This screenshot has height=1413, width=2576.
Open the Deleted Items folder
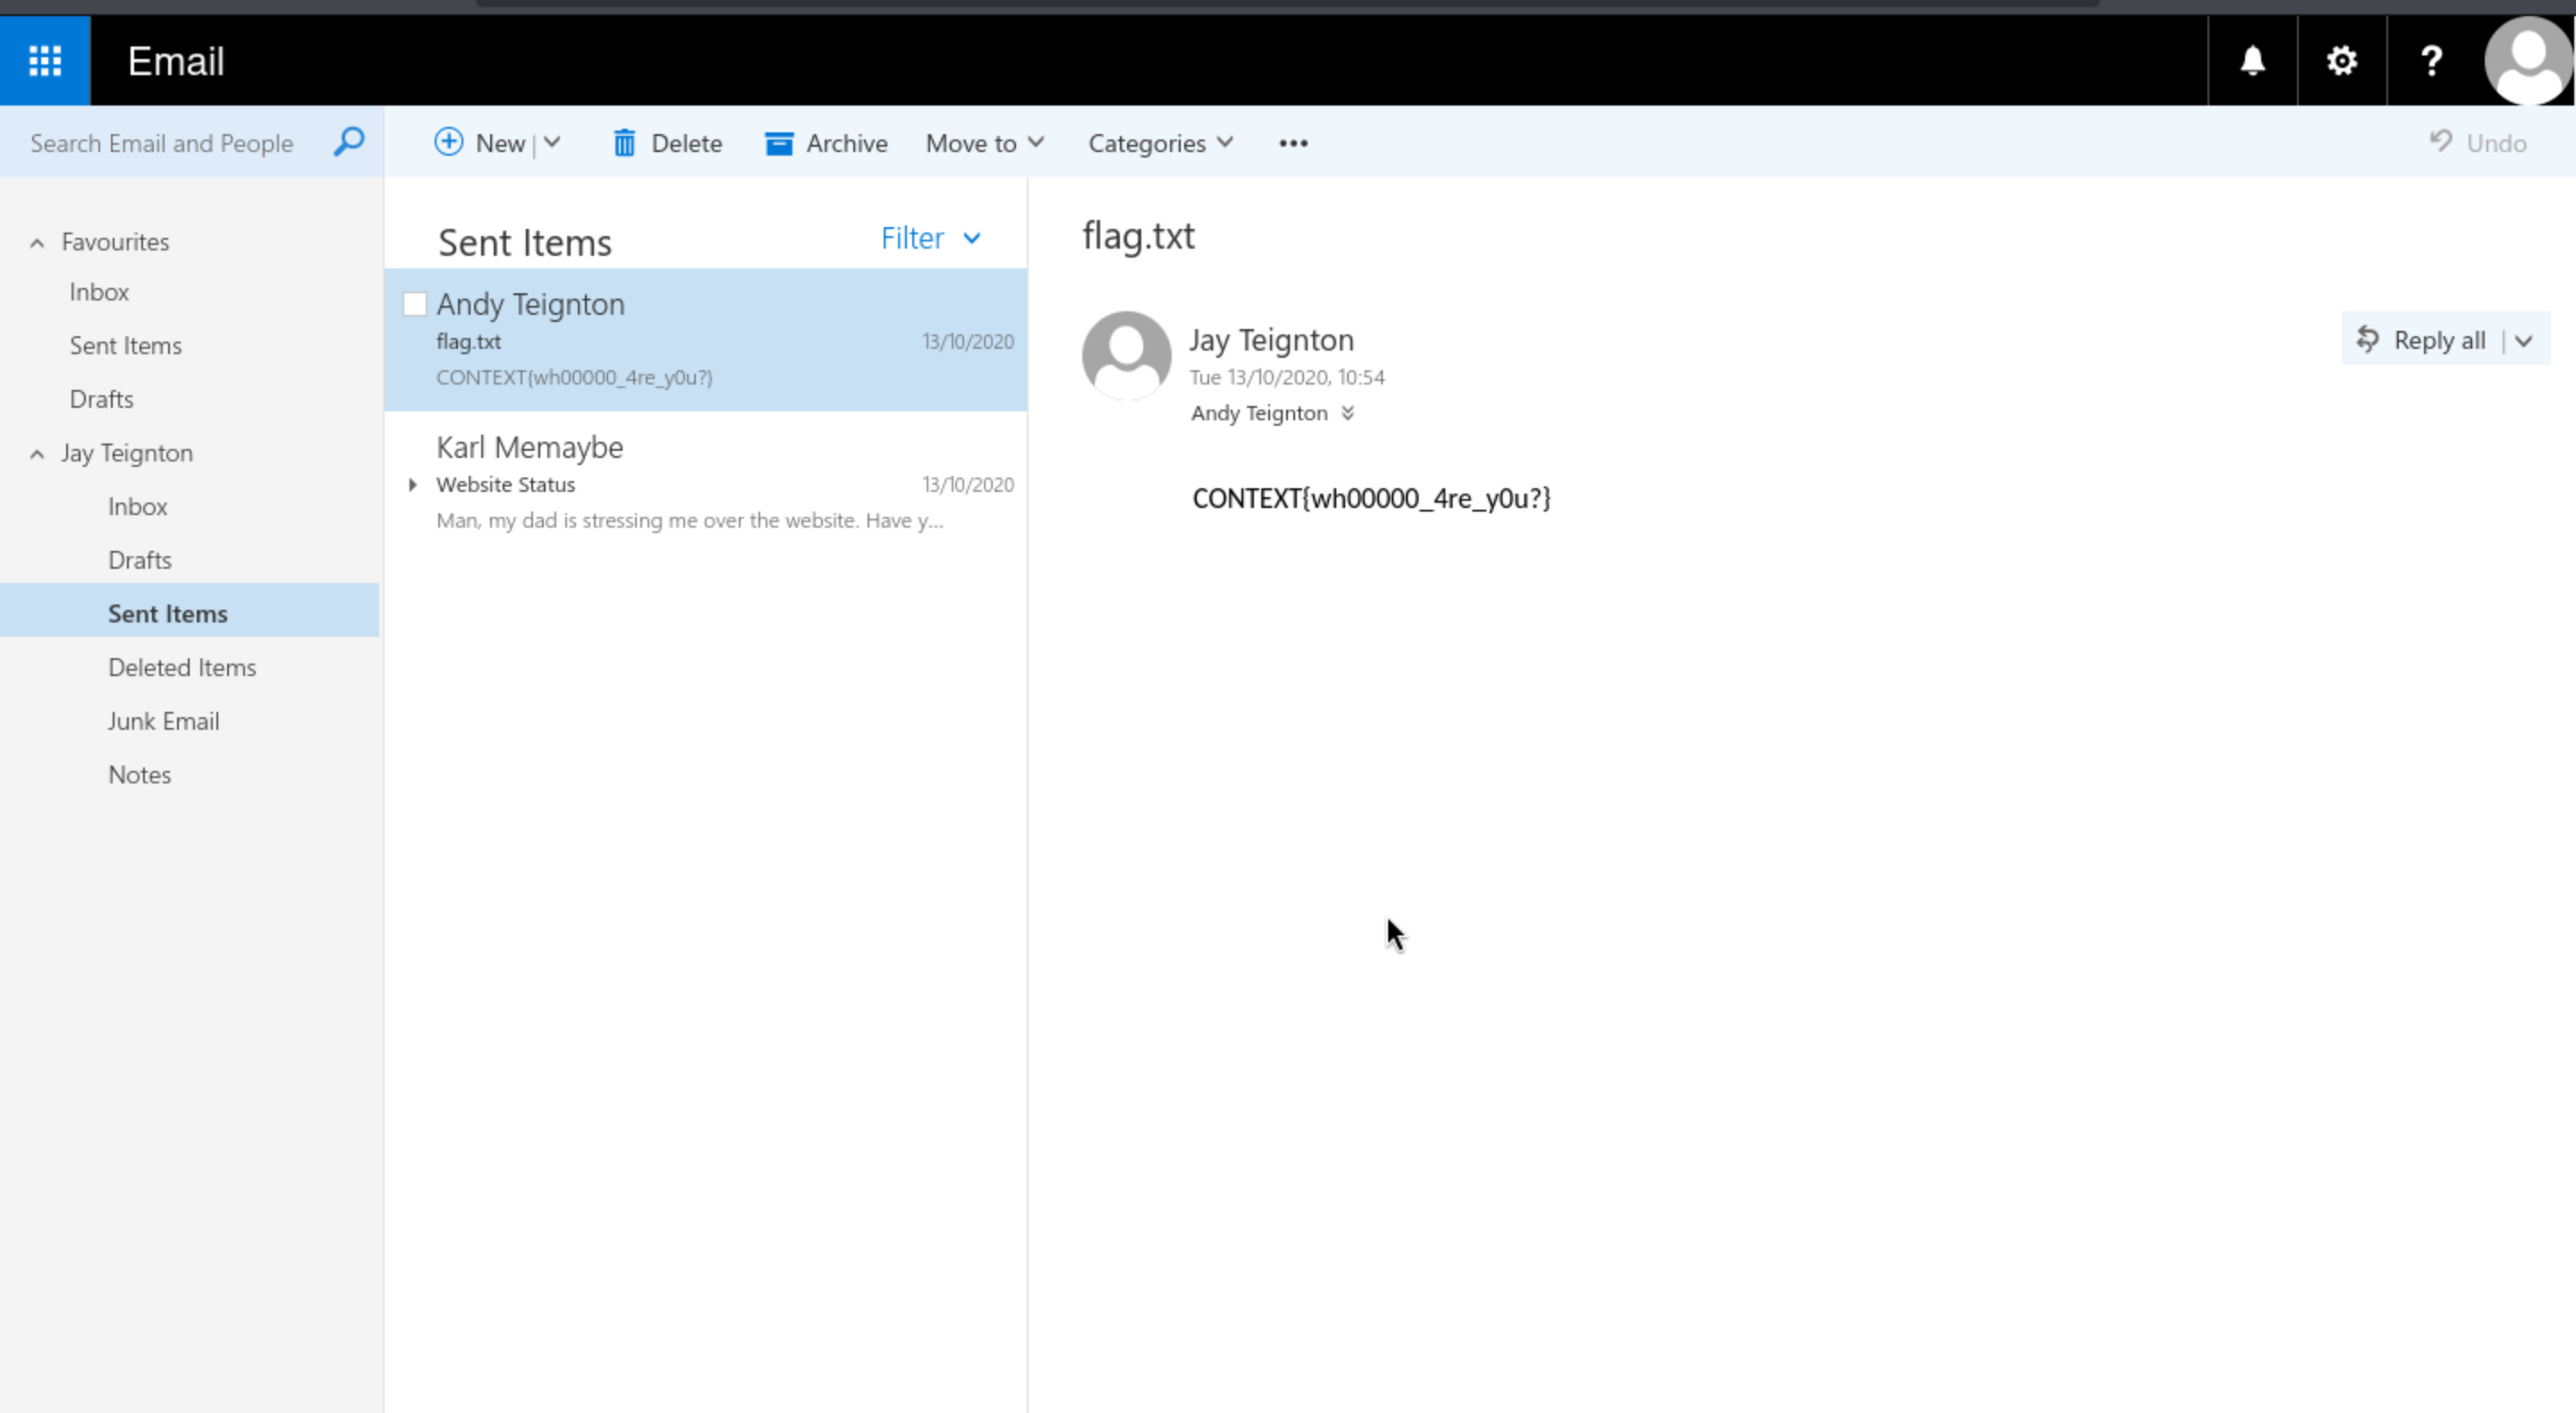point(182,667)
